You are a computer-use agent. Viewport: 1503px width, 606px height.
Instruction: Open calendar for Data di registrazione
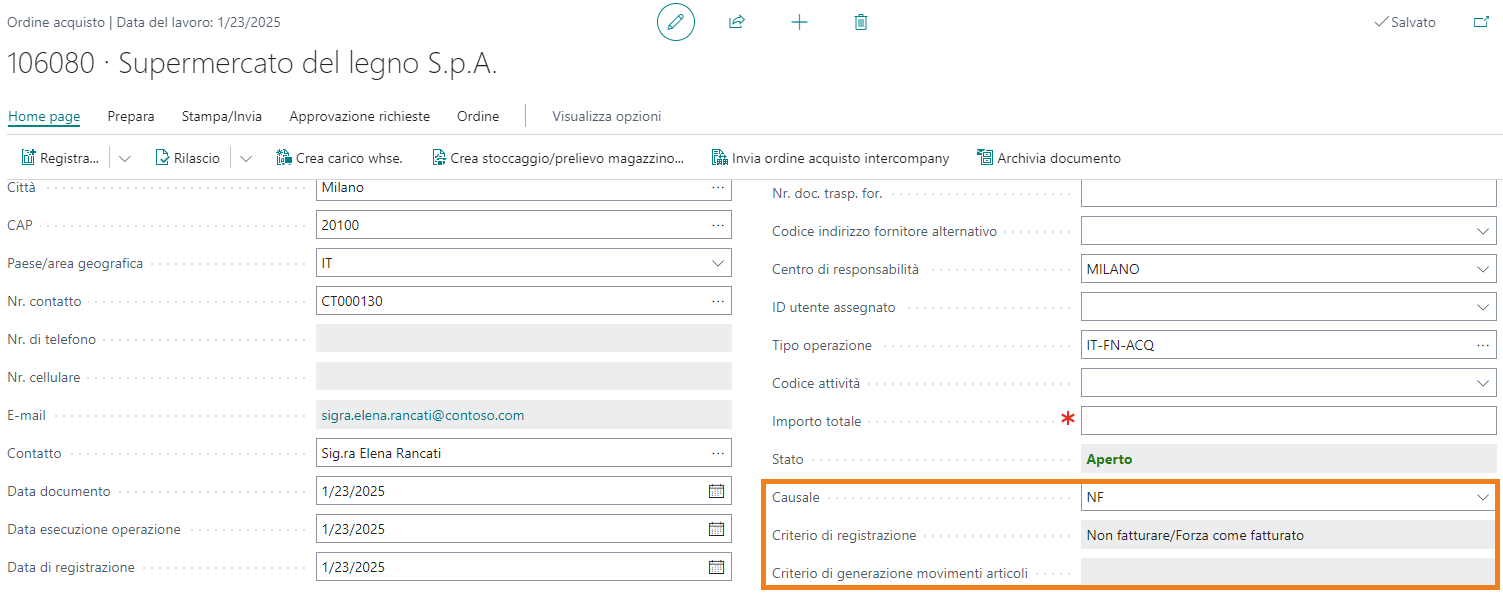pos(716,567)
